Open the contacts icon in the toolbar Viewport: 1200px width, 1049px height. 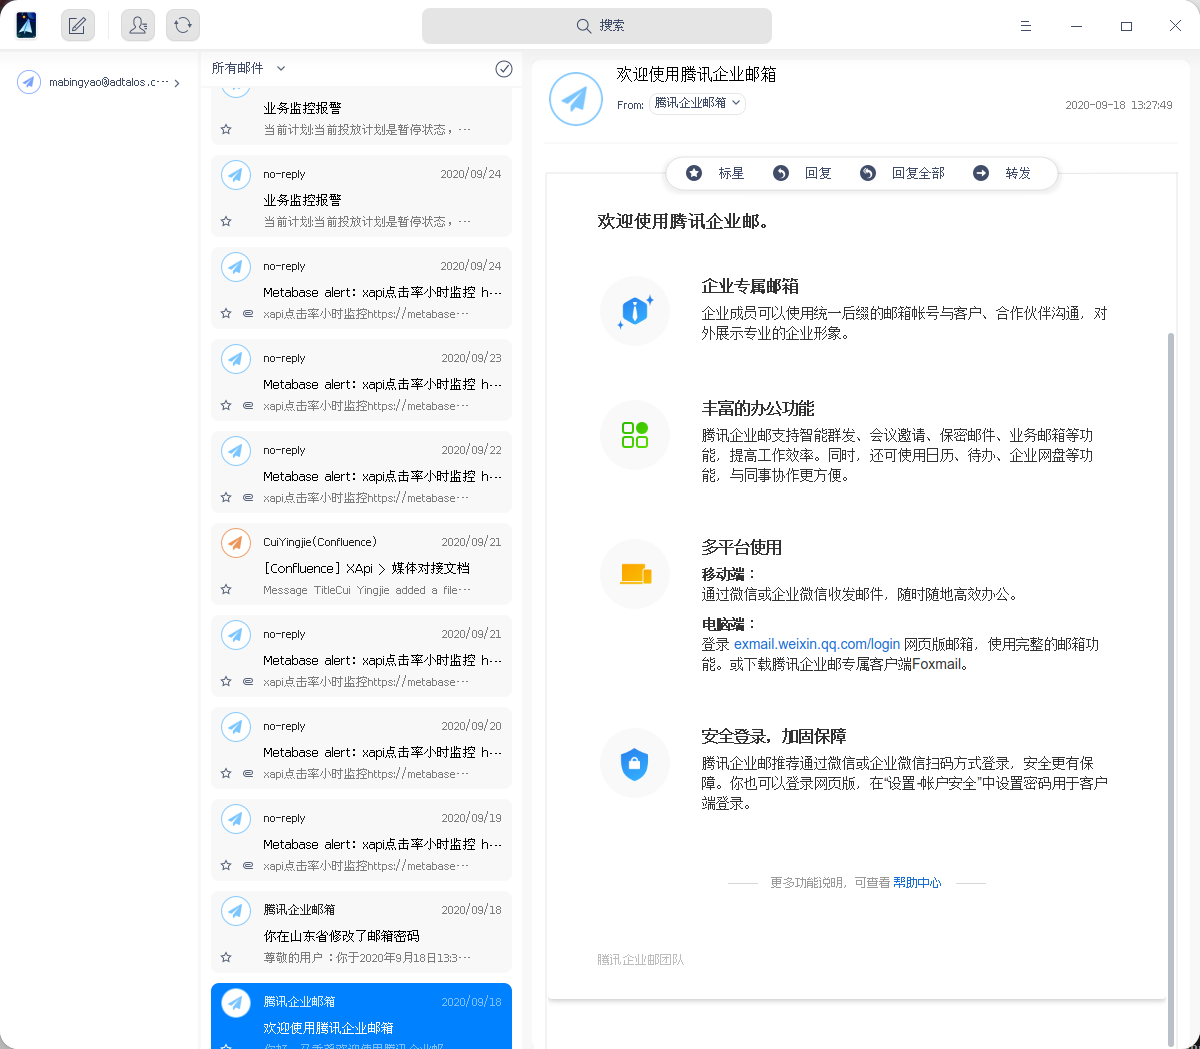(x=138, y=25)
